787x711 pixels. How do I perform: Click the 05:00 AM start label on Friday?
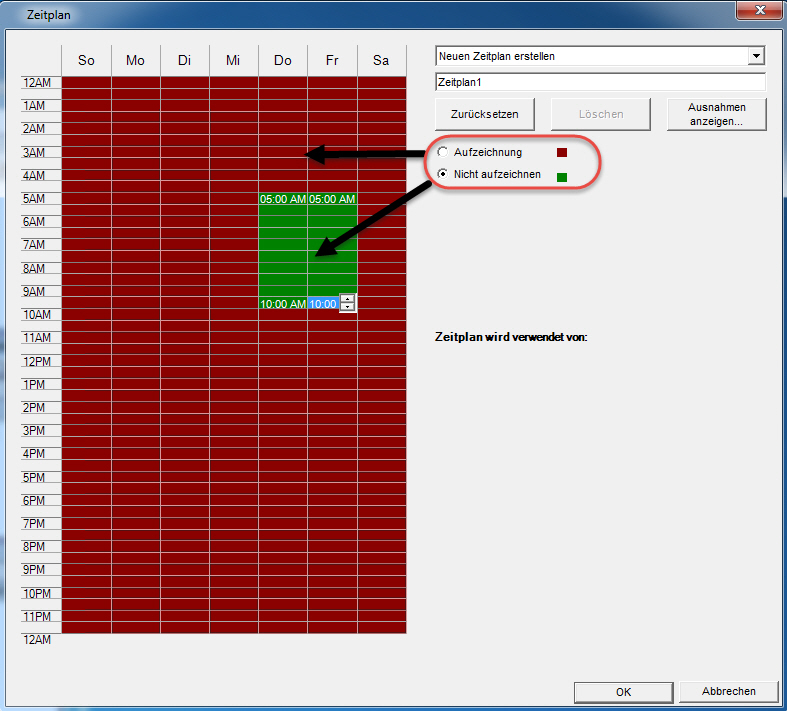[332, 199]
